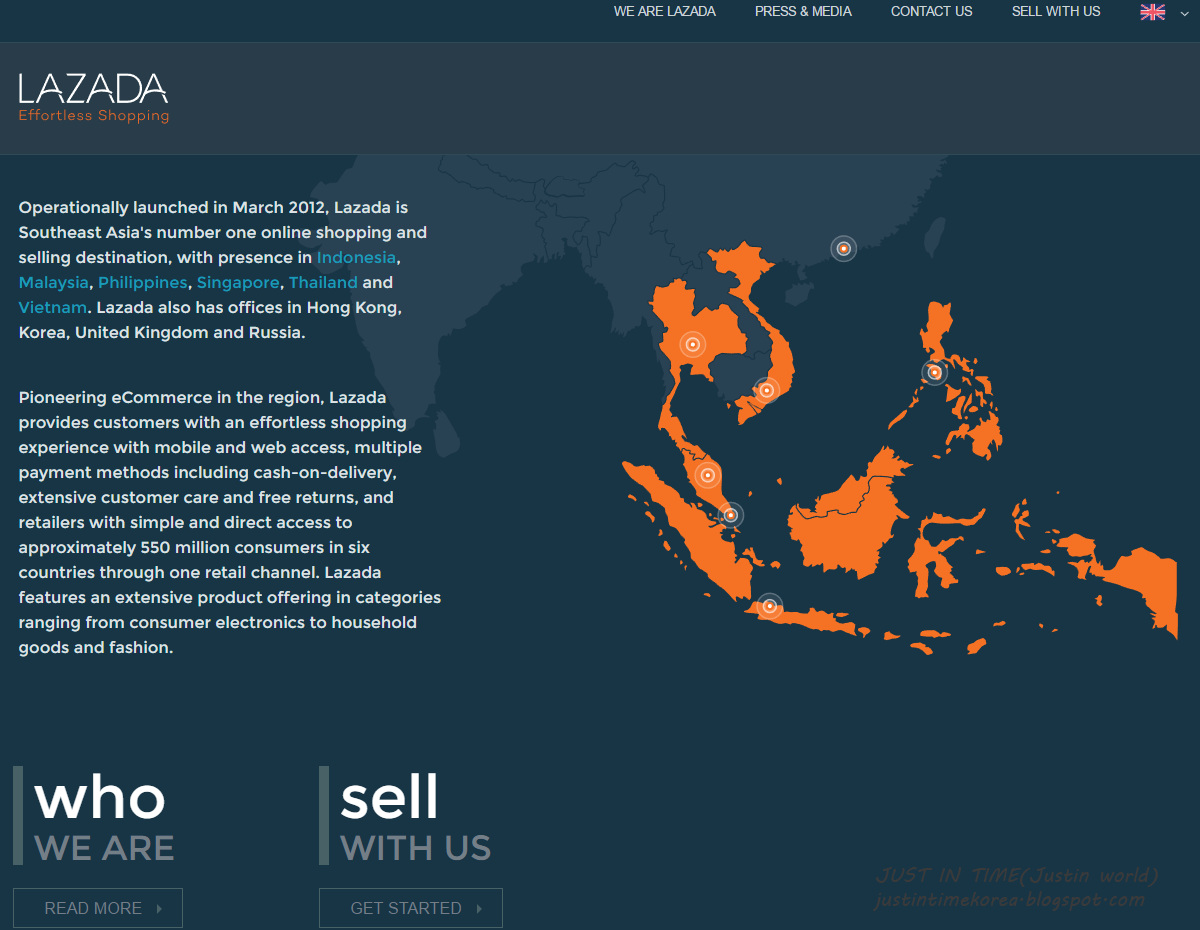The width and height of the screenshot is (1200, 930).
Task: Open the PRESS & MEDIA menu
Action: click(x=803, y=12)
